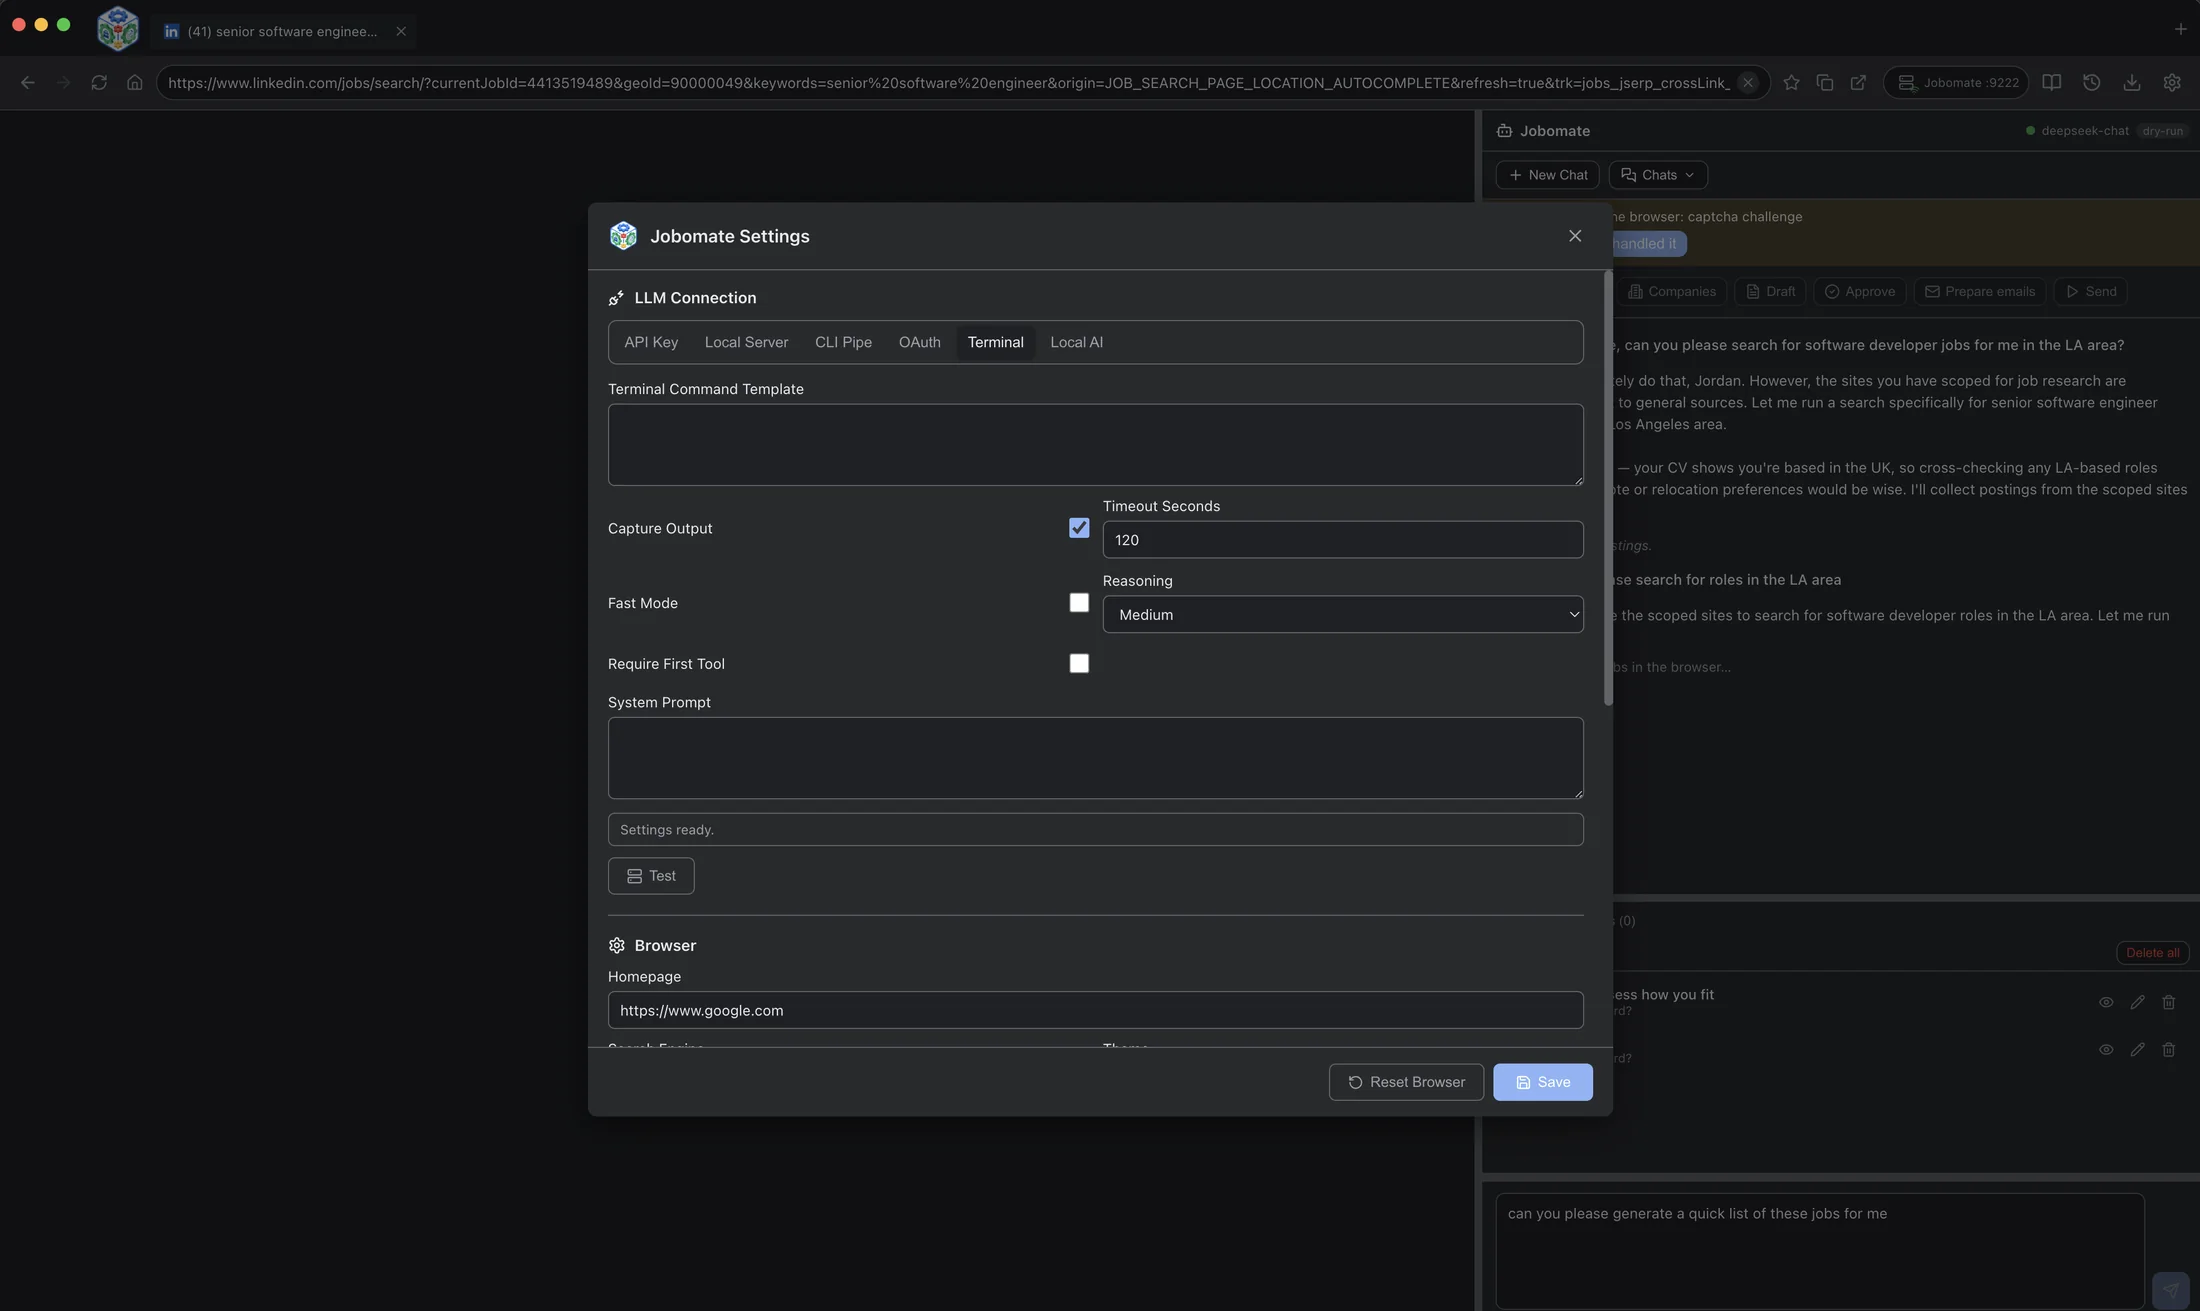Reload the page with refresh icon
The image size is (2200, 1311).
(99, 83)
